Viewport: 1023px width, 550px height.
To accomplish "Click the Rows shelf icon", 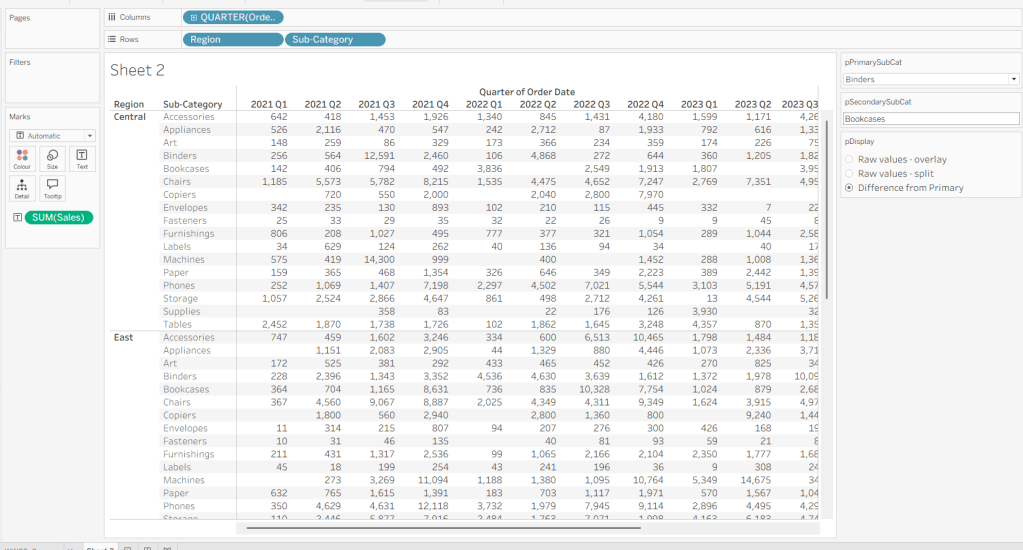I will tap(111, 39).
